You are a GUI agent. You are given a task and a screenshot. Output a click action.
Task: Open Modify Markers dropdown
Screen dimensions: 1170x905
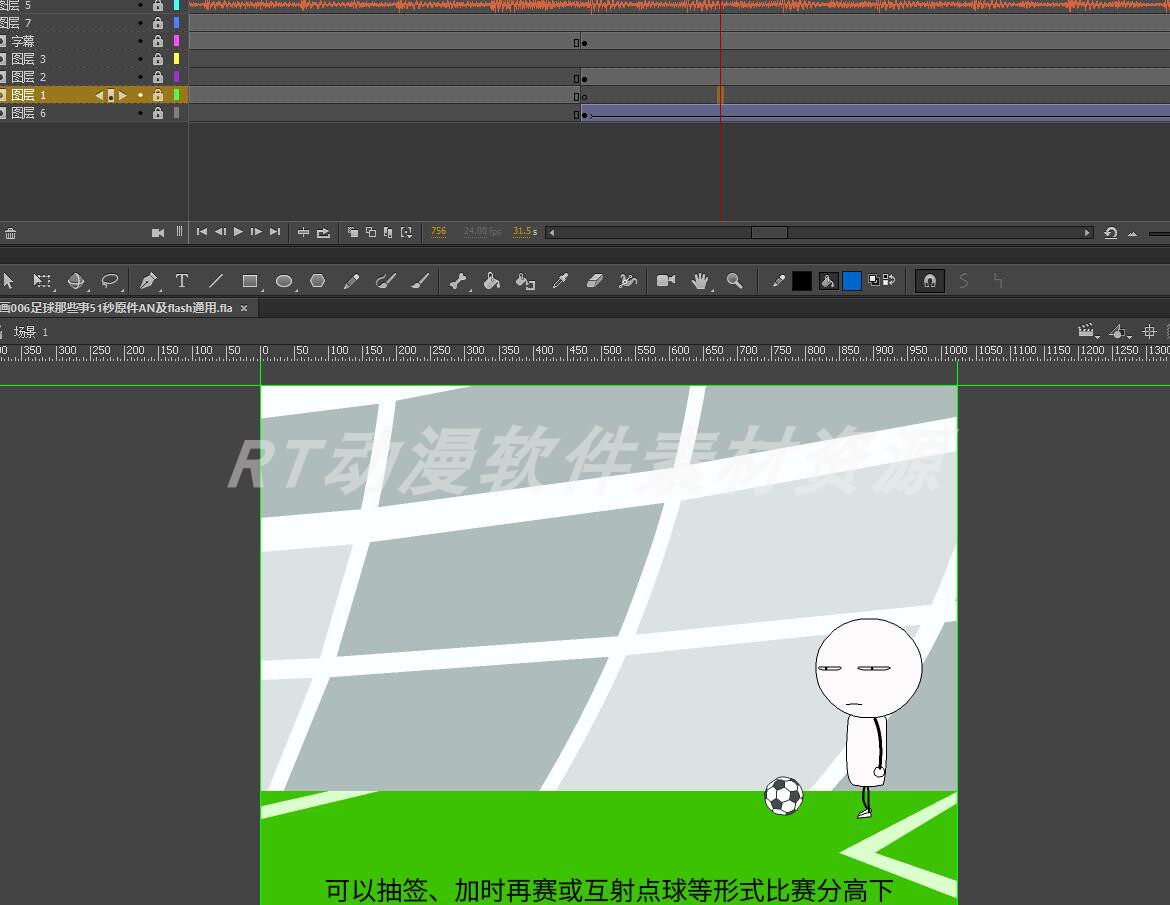click(407, 233)
